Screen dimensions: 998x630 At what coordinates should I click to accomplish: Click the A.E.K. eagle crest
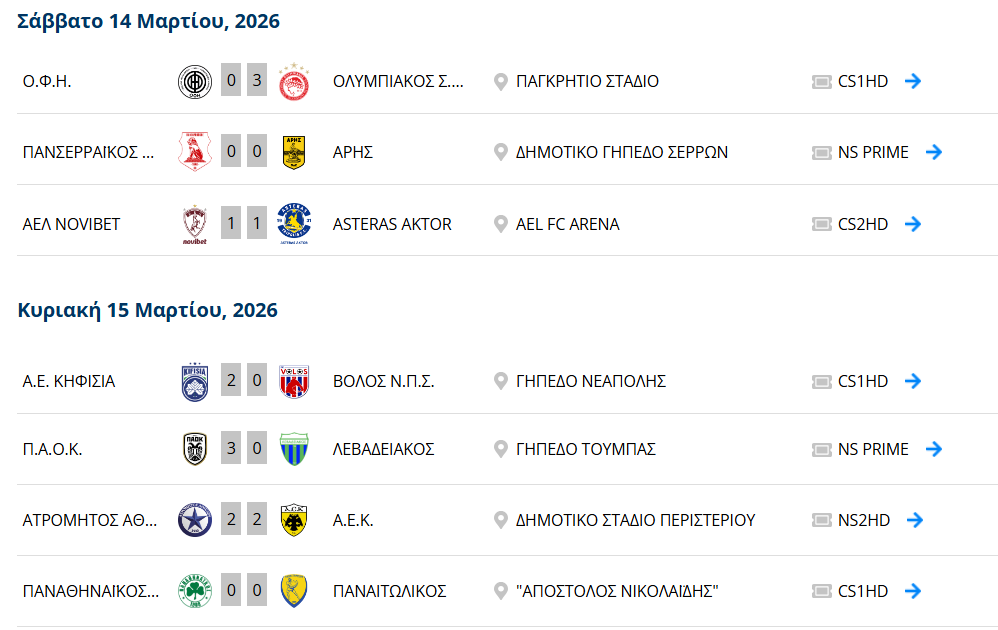coord(294,520)
